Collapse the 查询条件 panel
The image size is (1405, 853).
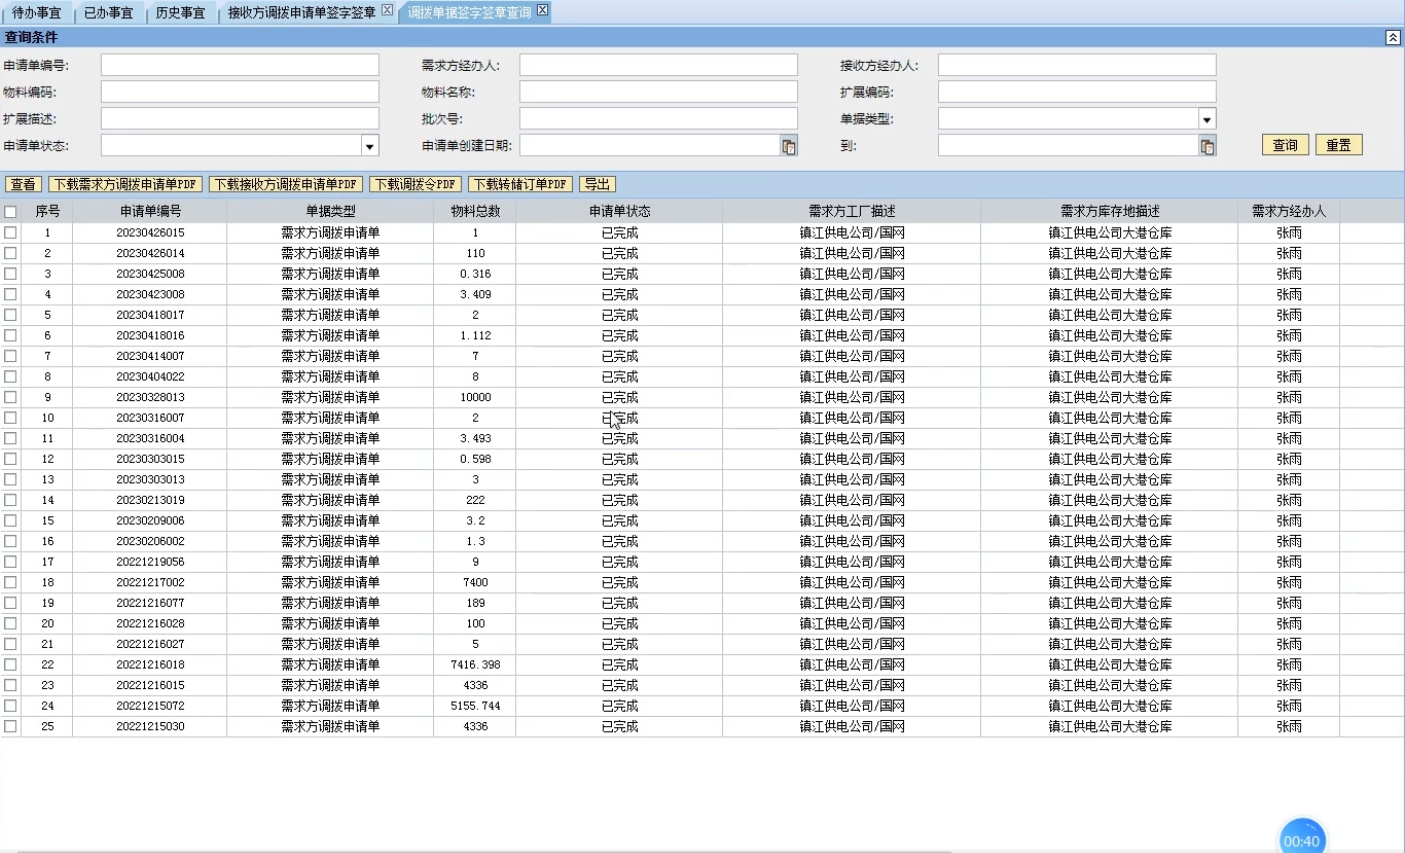[x=1392, y=37]
